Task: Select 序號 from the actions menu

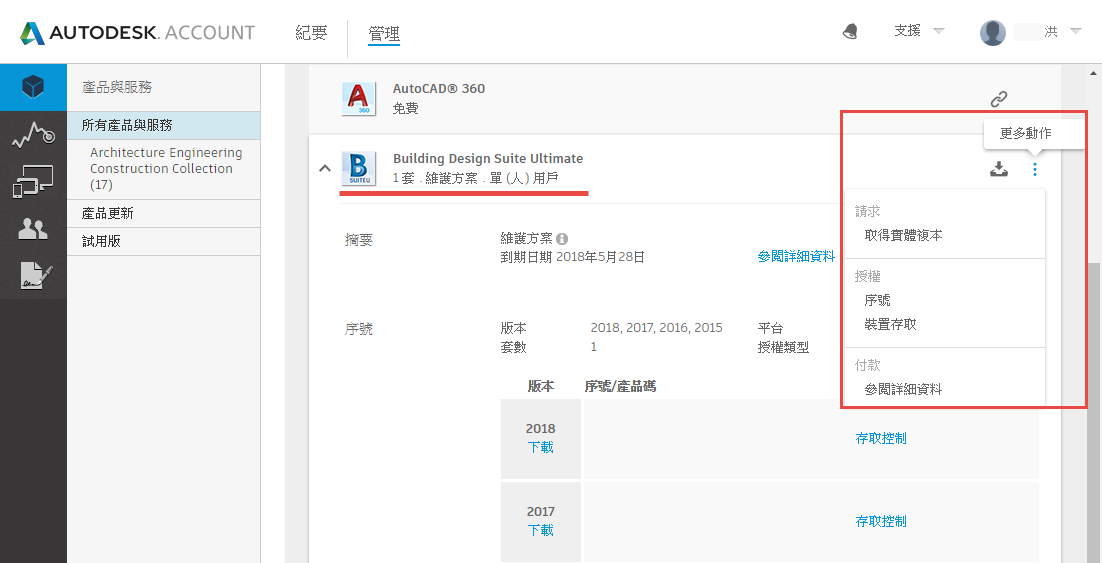Action: (x=878, y=301)
